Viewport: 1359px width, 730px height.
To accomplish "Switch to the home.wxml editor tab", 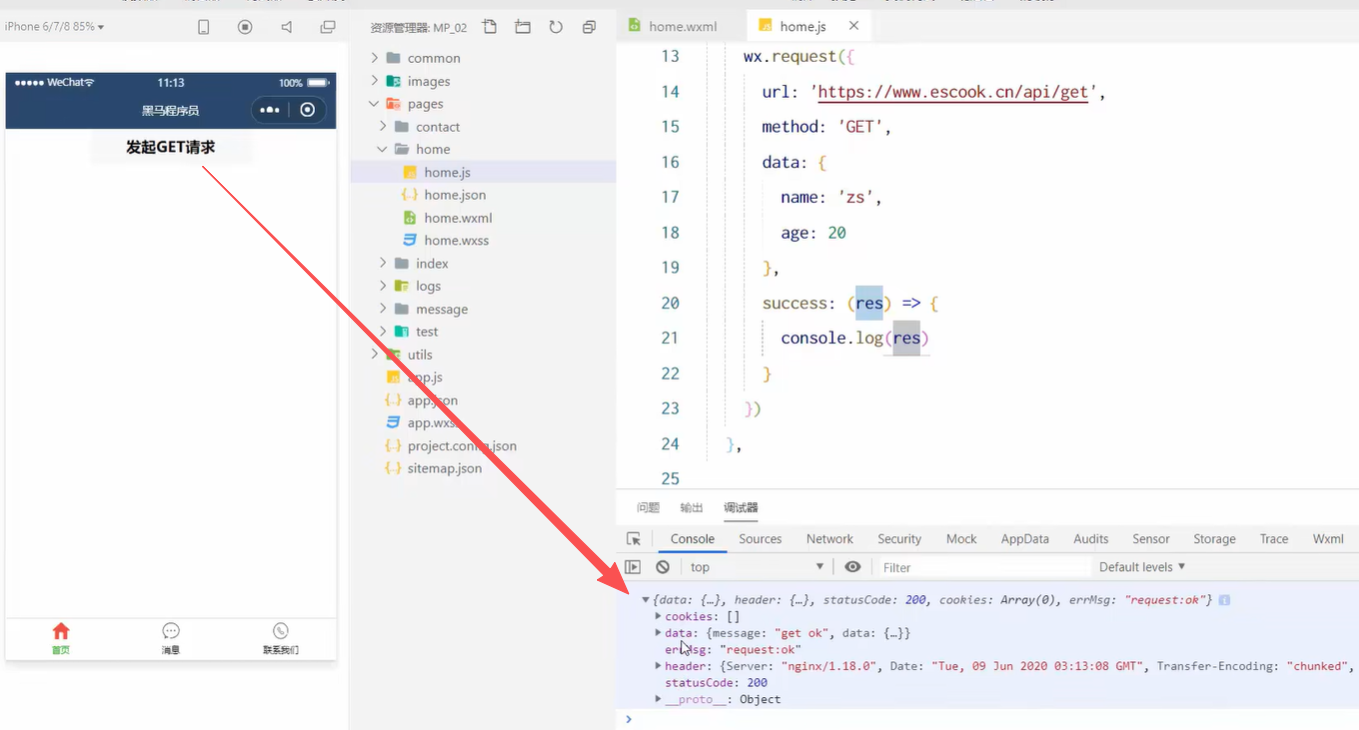I will coord(683,27).
